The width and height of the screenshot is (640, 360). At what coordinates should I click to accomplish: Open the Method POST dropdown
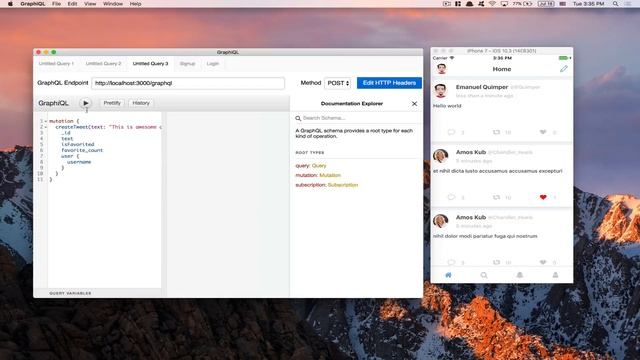tap(338, 83)
